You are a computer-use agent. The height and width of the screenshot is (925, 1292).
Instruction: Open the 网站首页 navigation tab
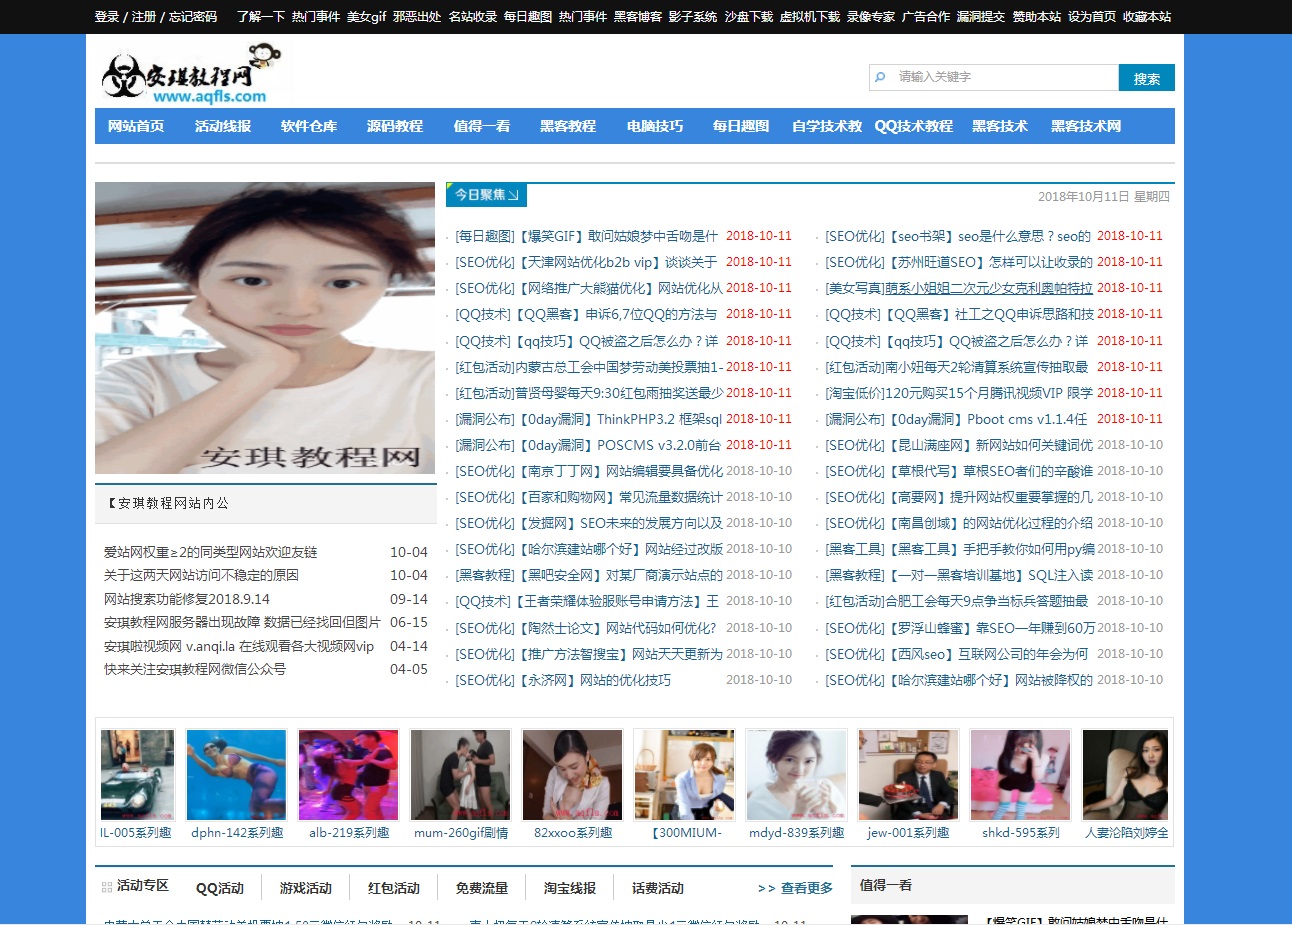pyautogui.click(x=136, y=126)
